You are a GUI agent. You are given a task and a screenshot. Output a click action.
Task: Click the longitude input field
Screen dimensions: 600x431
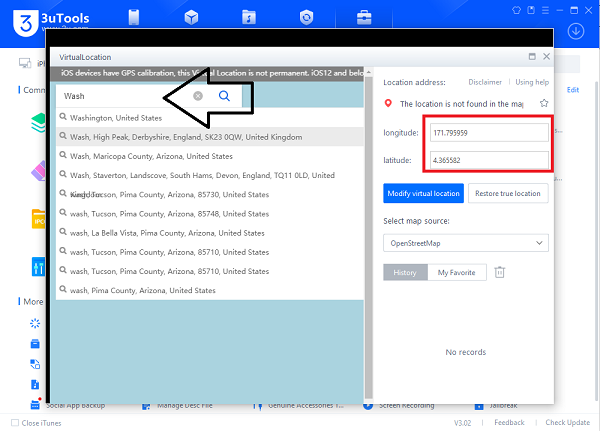[489, 133]
